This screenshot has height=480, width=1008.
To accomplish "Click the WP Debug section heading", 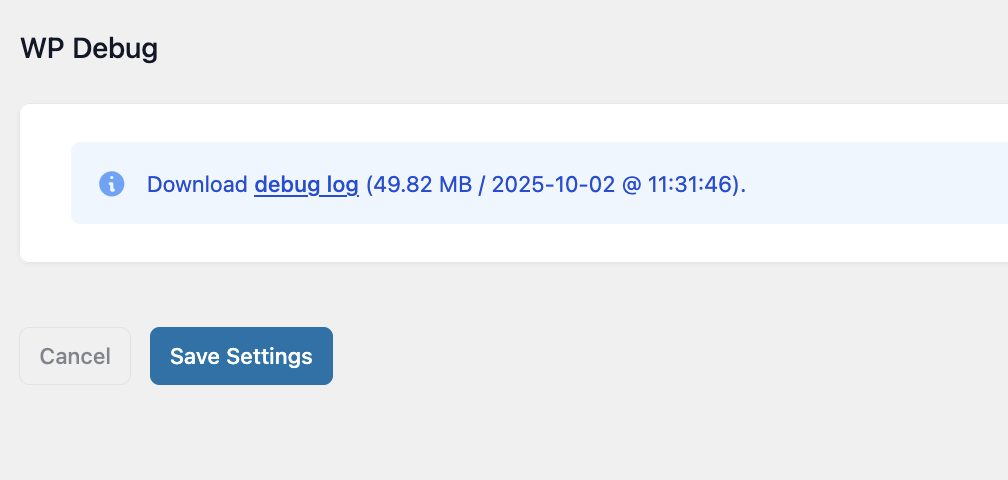I will 89,49.
